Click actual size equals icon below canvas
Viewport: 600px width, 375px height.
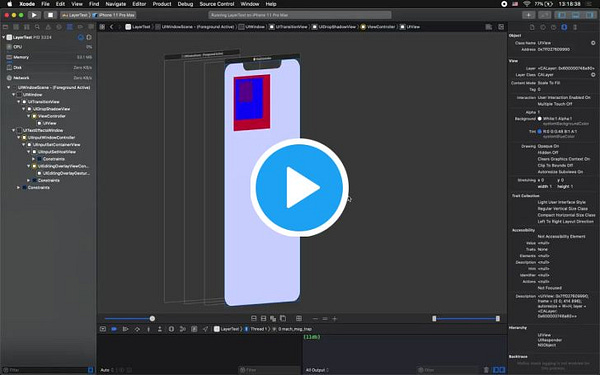324,318
